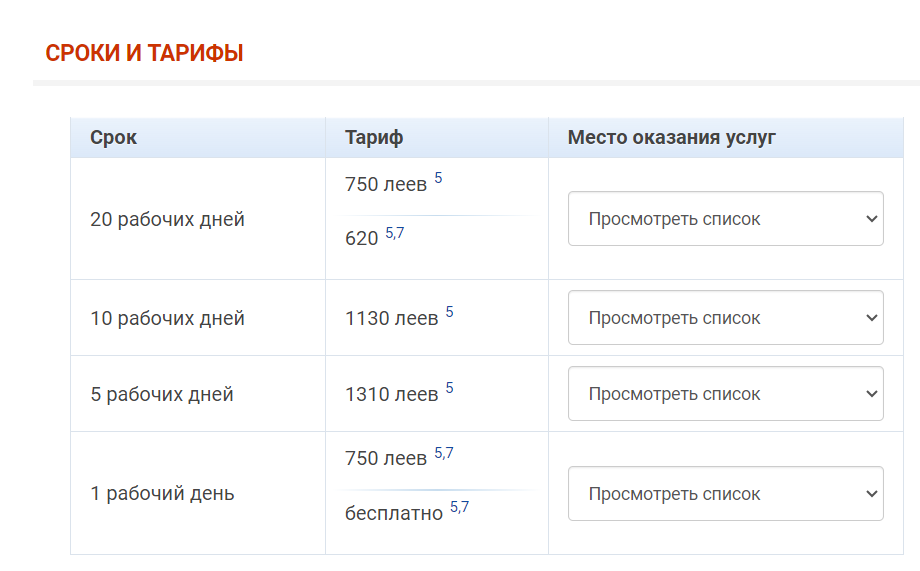
Task: Click the Место оказания услуг column header
Action: (671, 137)
